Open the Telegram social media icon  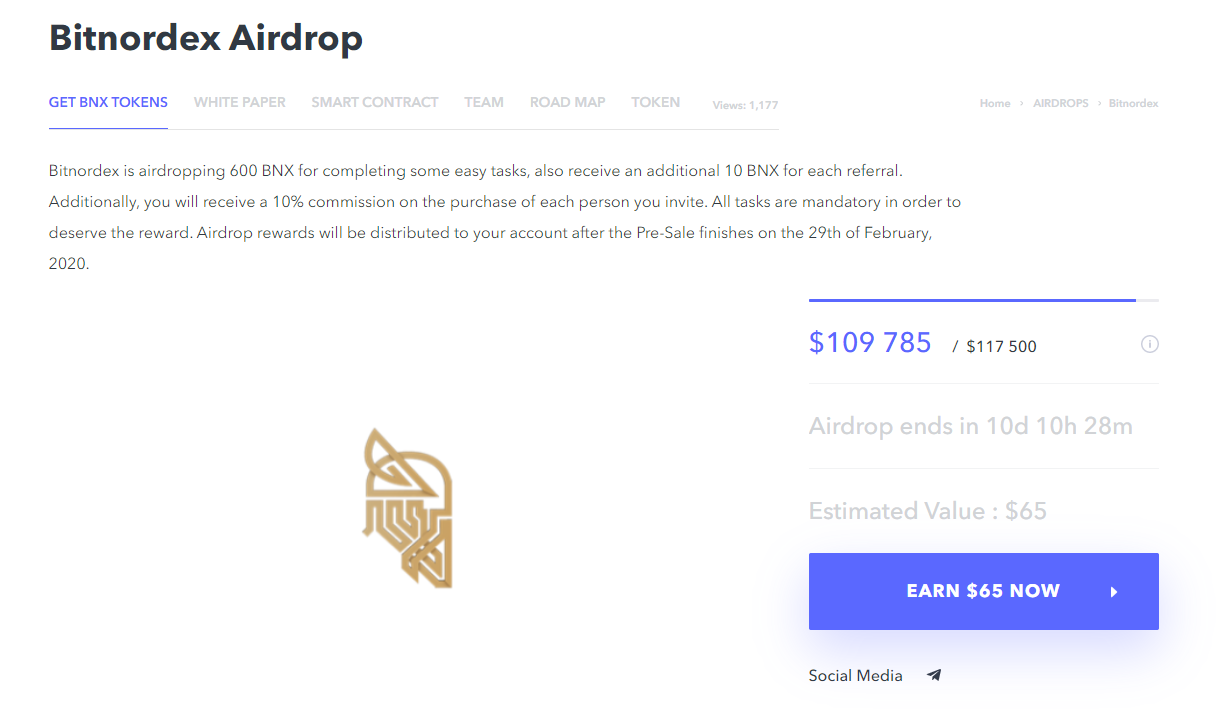934,675
